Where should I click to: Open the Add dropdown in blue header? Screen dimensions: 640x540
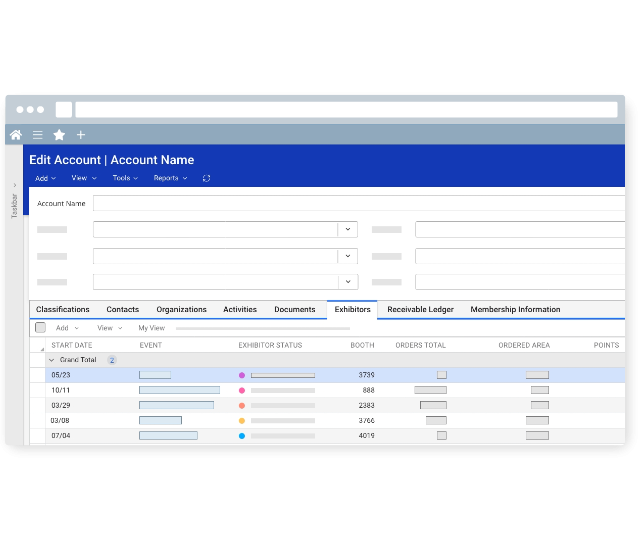(x=45, y=178)
